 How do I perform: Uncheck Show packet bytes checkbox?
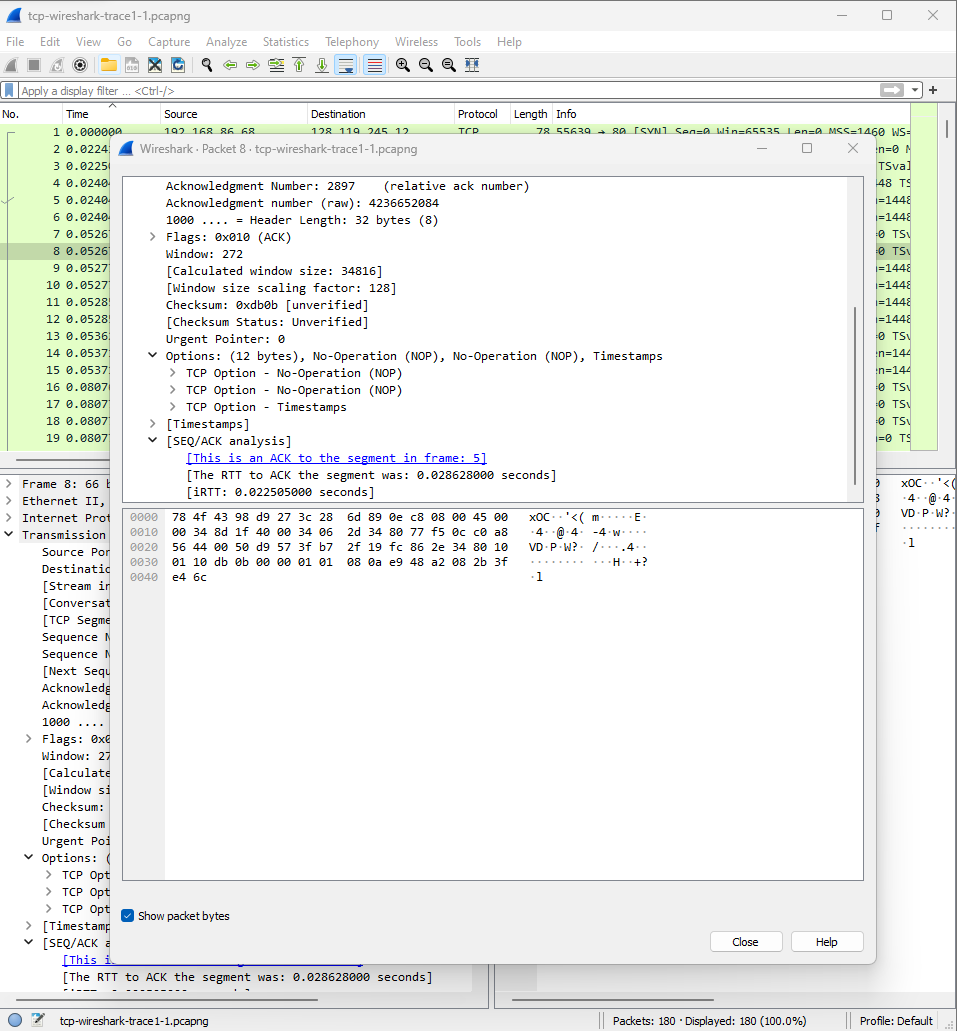pyautogui.click(x=128, y=916)
